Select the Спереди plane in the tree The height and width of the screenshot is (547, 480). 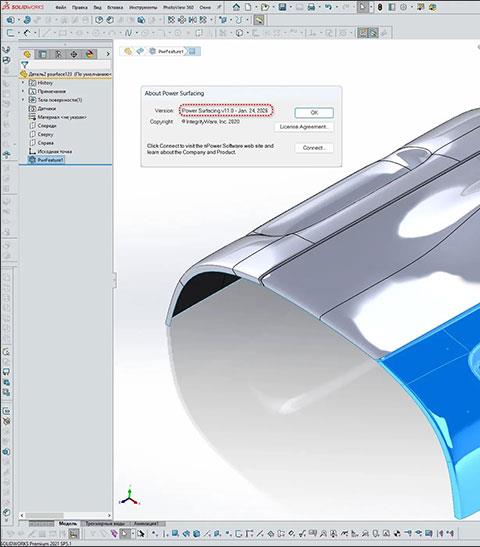point(43,126)
